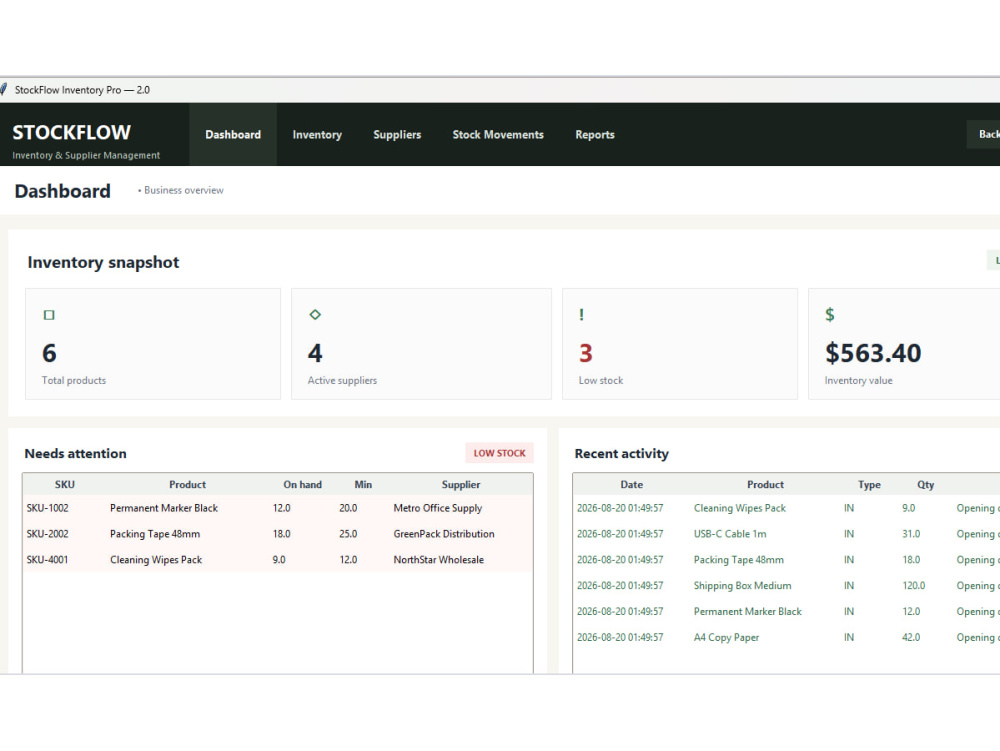Click quantity 42.0 in Recent activity
1000x751 pixels.
(911, 638)
